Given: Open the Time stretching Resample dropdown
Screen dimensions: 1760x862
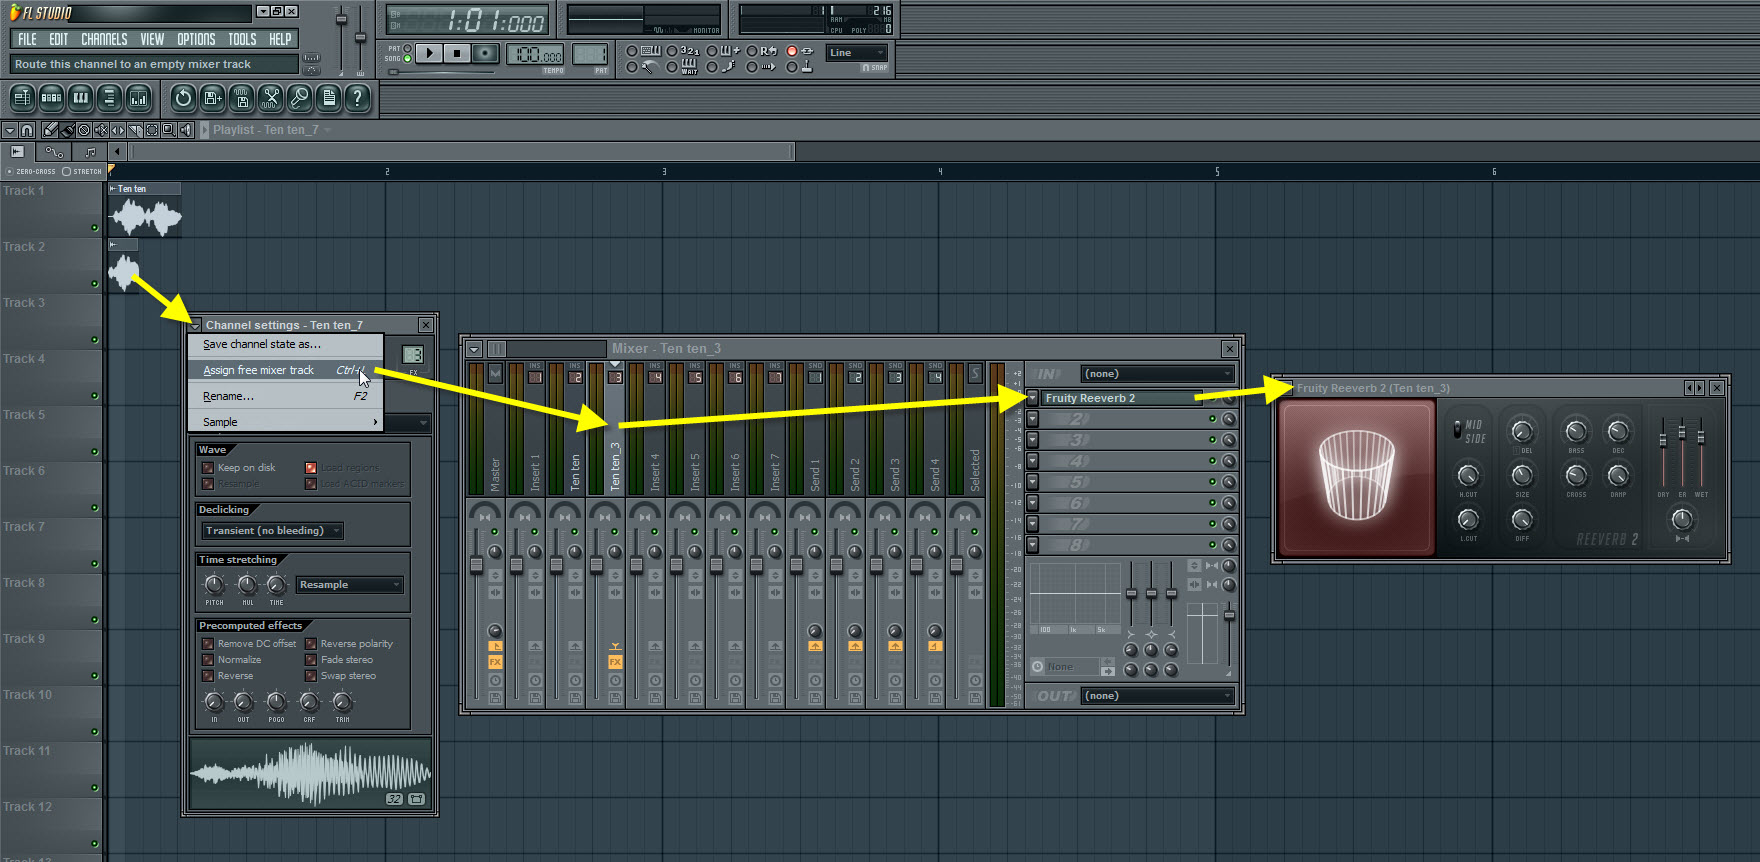Looking at the screenshot, I should pos(349,585).
